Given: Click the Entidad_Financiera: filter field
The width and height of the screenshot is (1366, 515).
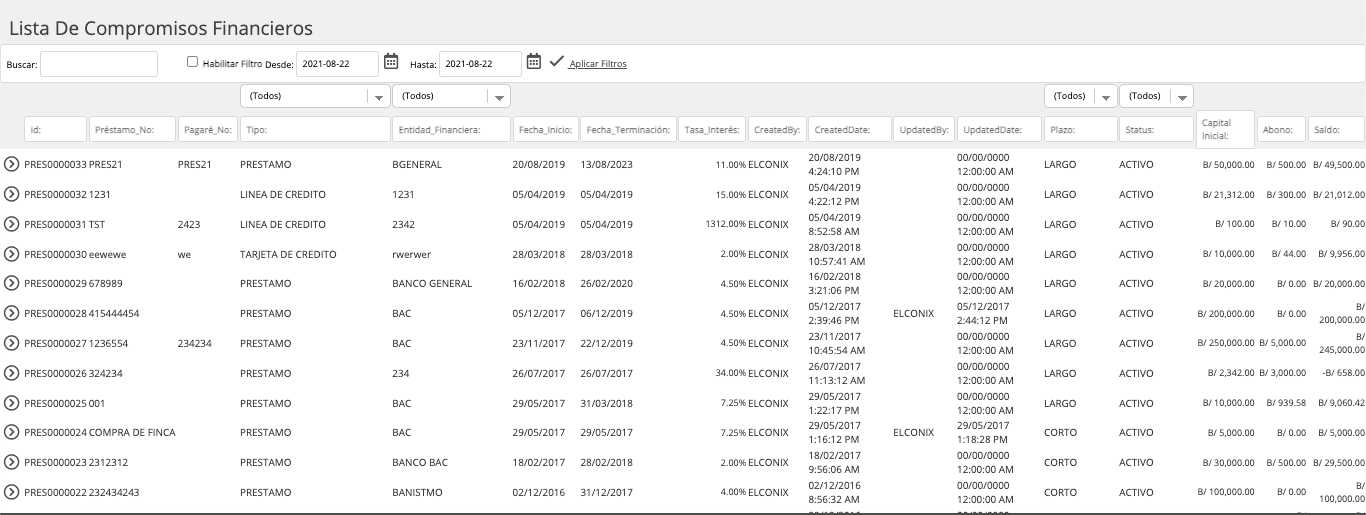Looking at the screenshot, I should point(452,129).
